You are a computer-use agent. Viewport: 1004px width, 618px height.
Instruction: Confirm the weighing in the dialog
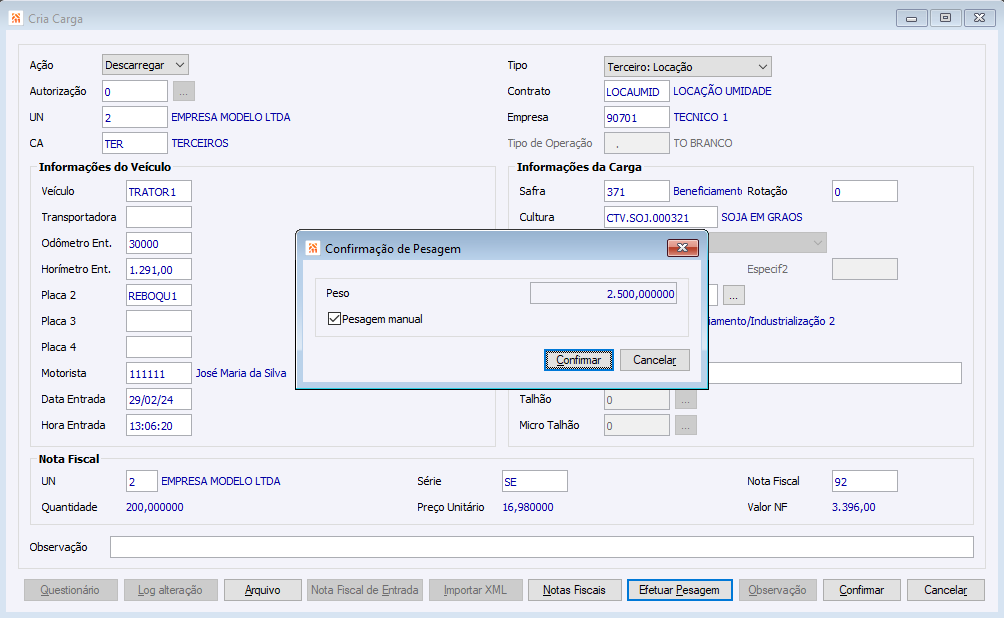coord(579,360)
